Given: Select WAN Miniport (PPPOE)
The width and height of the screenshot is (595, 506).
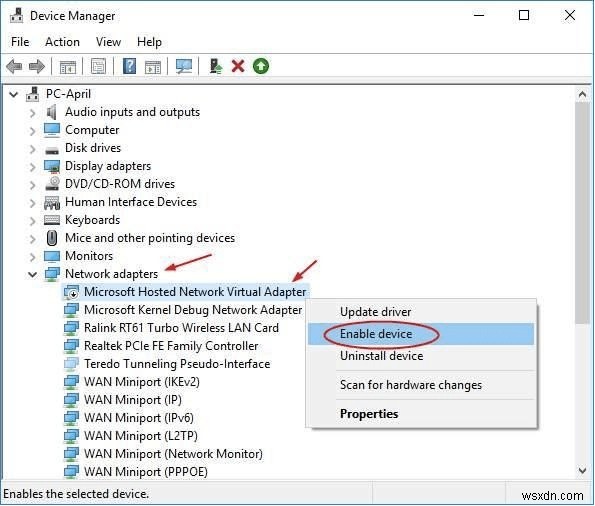Looking at the screenshot, I should point(146,472).
